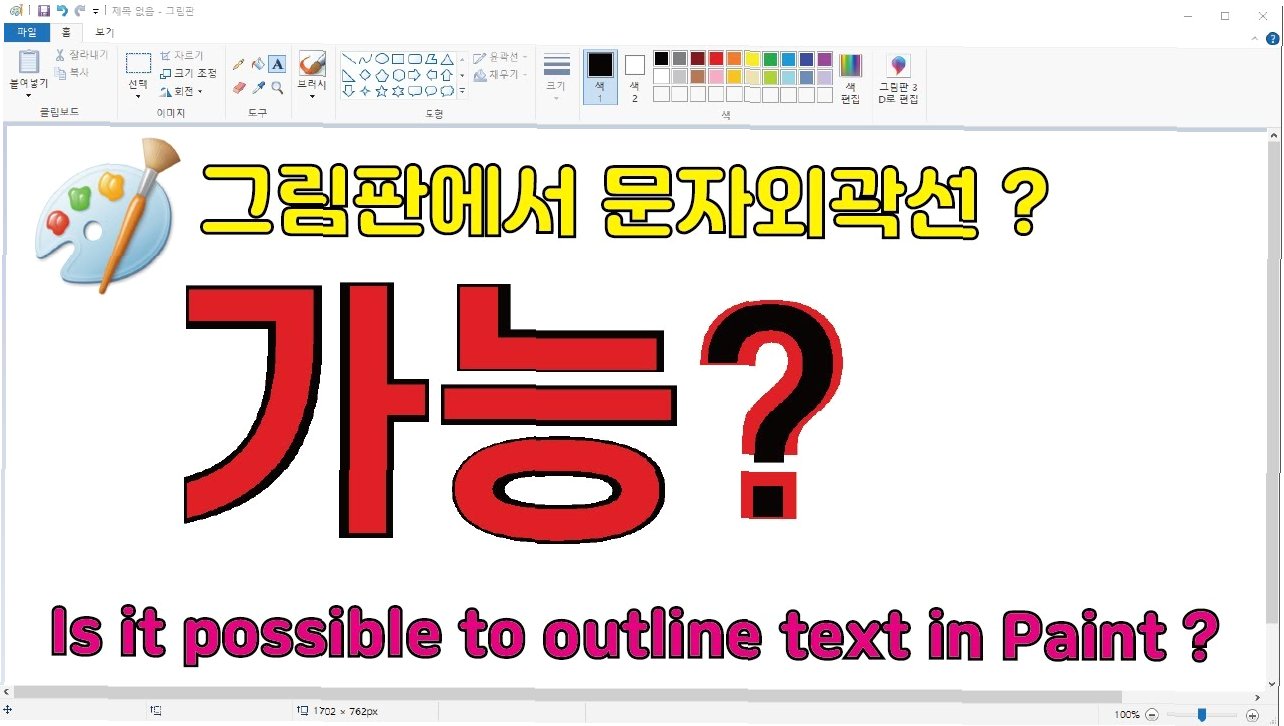Select the Text (A) tool

tap(277, 64)
